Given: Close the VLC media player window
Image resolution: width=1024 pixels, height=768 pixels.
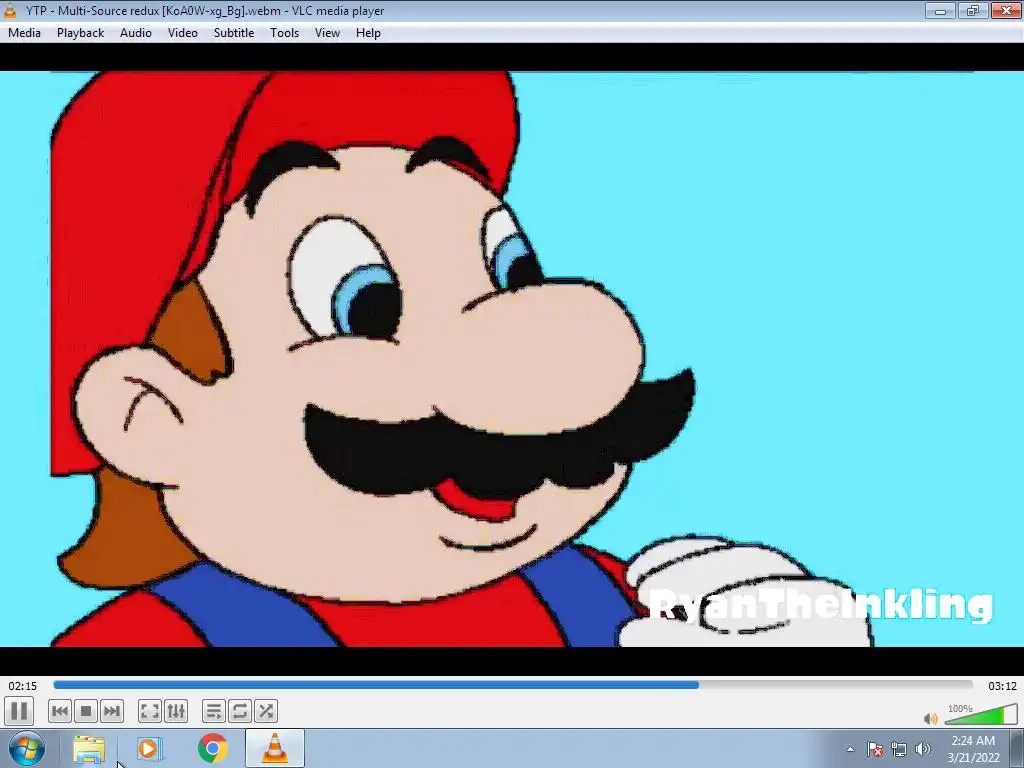Looking at the screenshot, I should click(1006, 10).
